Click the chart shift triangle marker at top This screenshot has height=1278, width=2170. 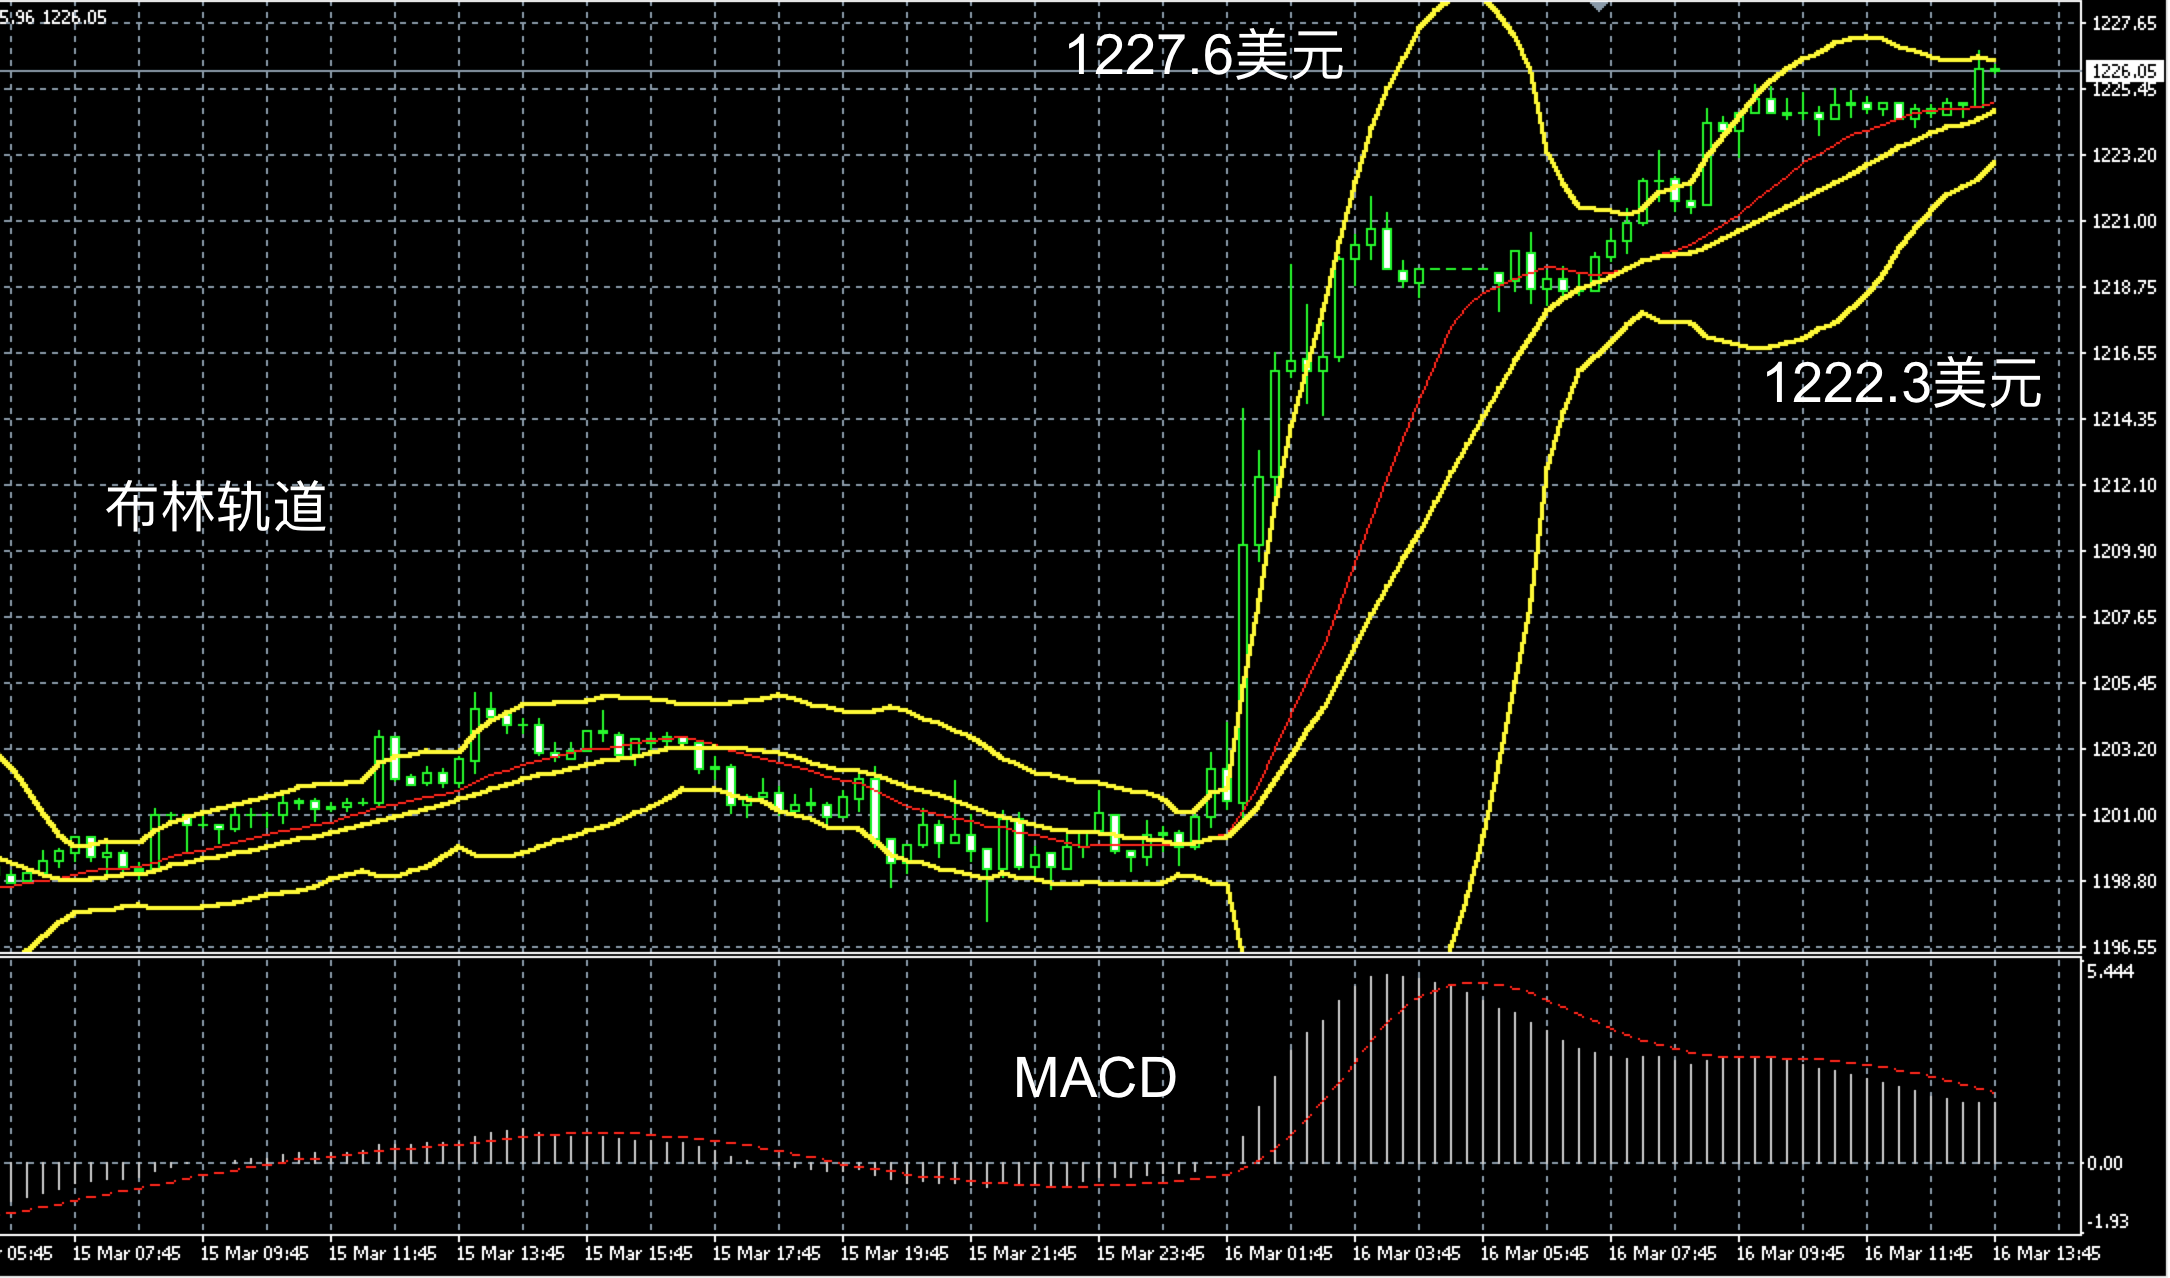click(1599, 6)
